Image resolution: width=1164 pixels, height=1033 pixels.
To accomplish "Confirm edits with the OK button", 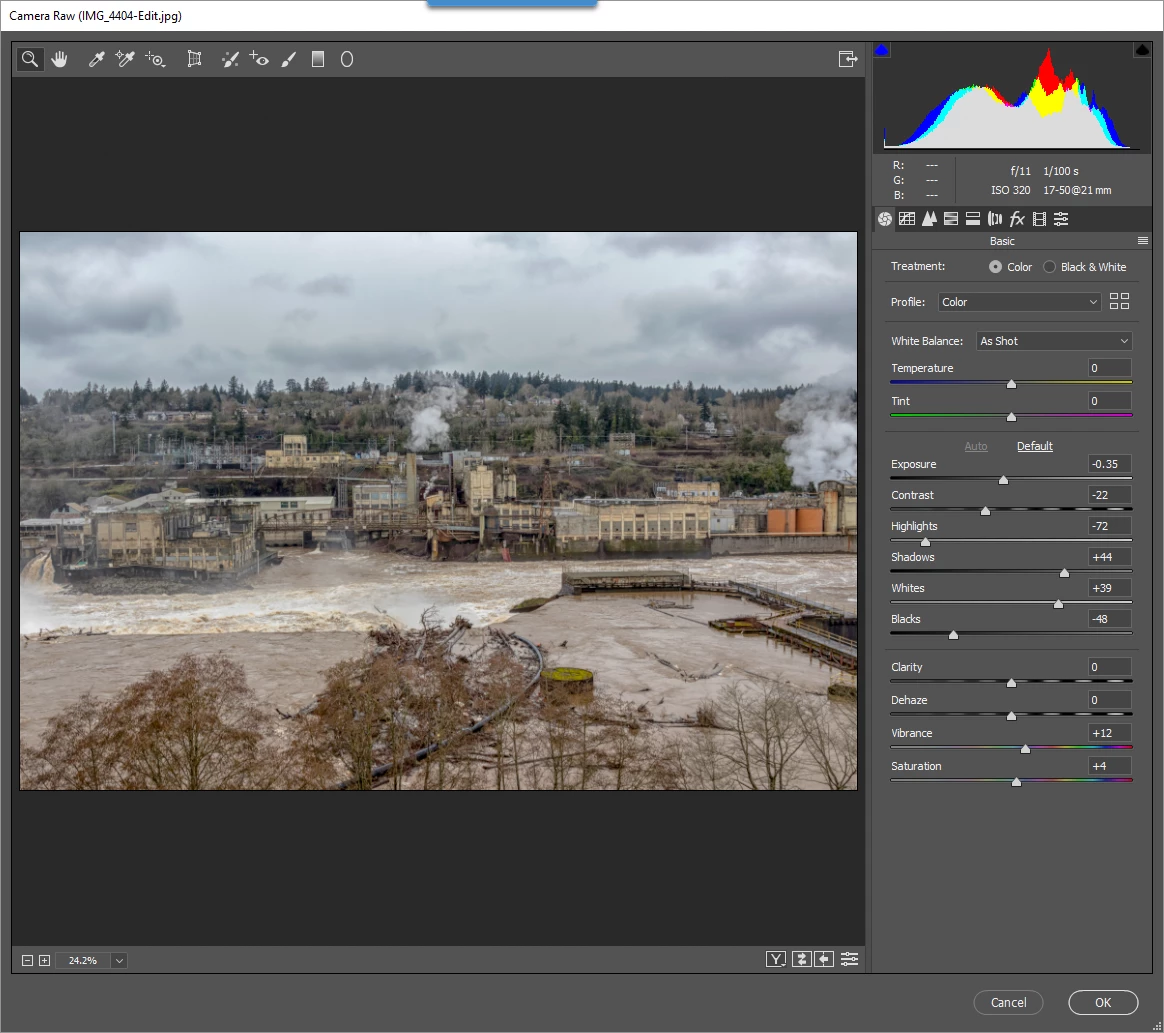I will pyautogui.click(x=1102, y=1003).
